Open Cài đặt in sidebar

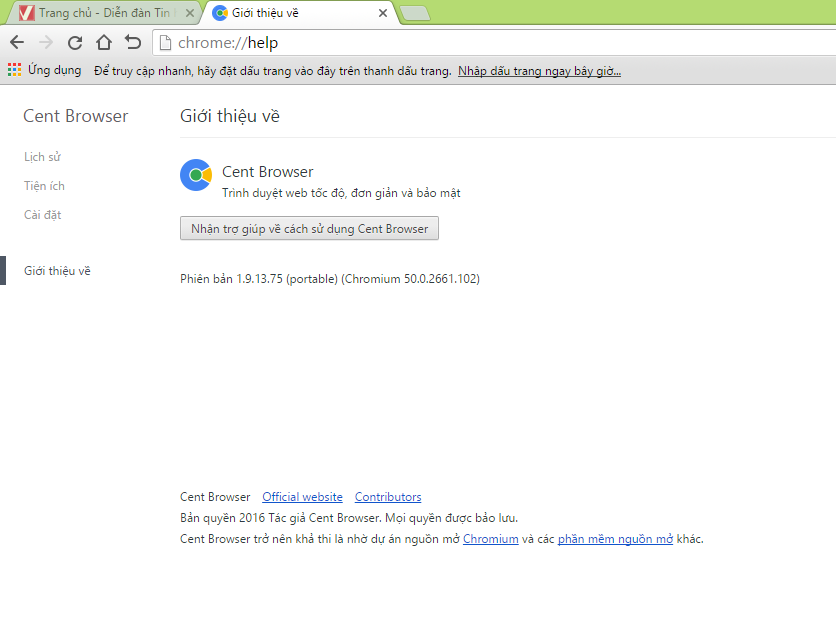43,214
